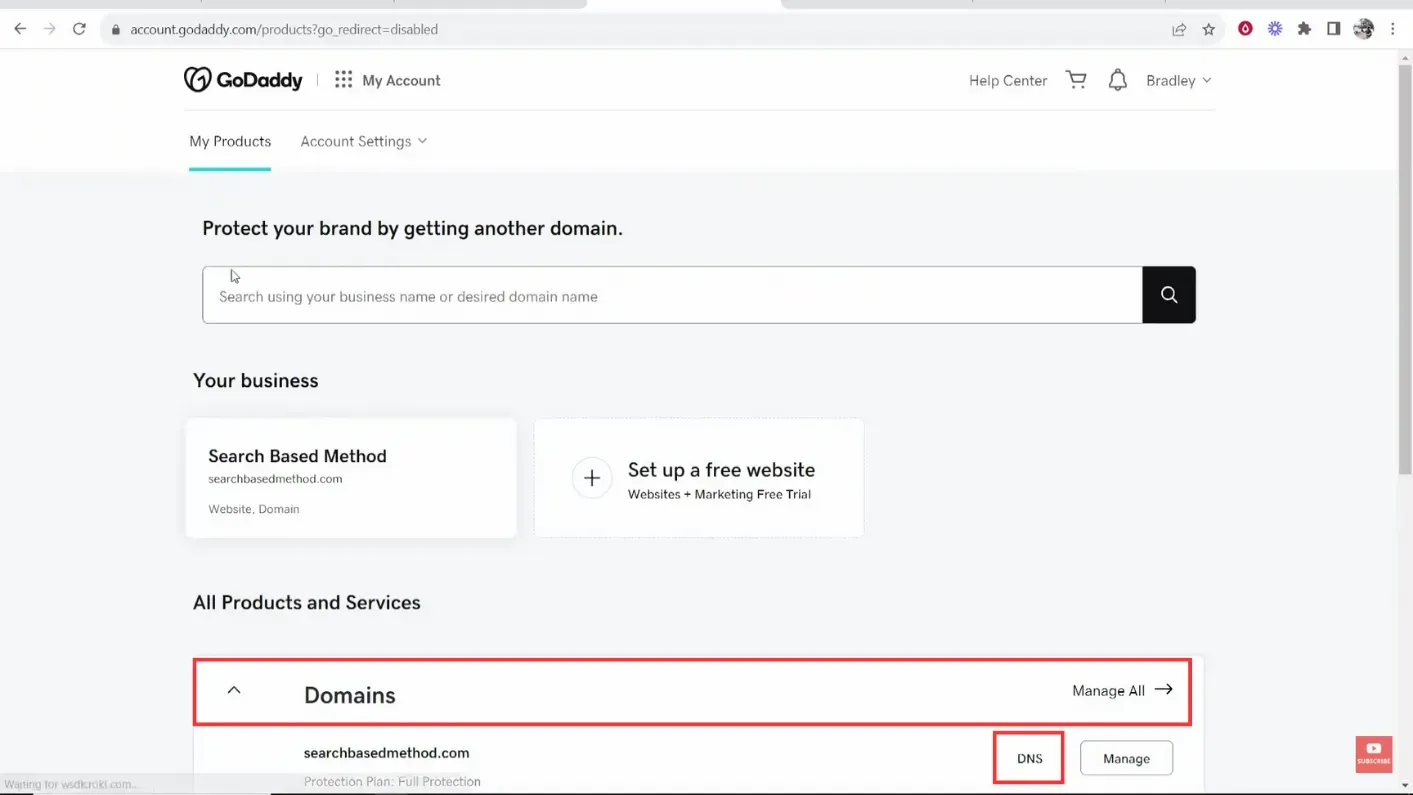Screen dimensions: 1413x795
Task: Click the Domains section heading
Action: coord(350,695)
